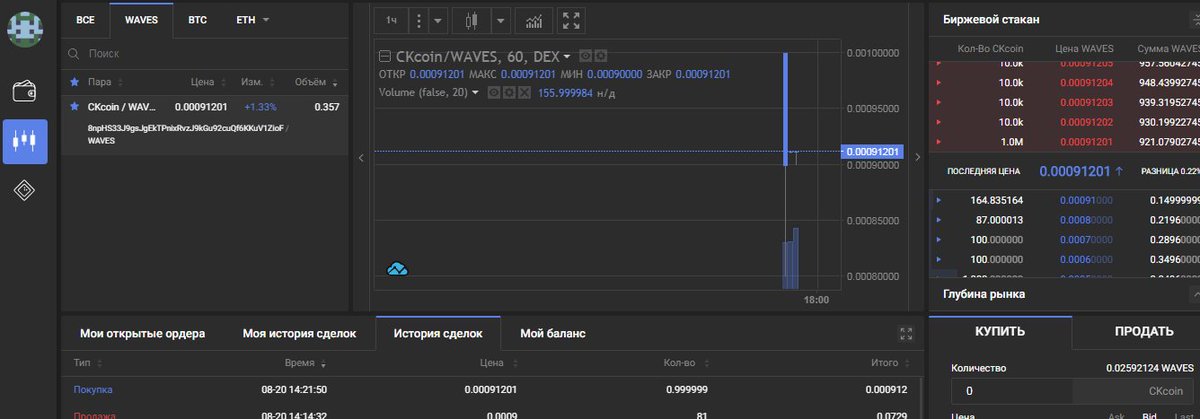
Task: Click the 0.00091201 current price label on chart axis
Action: pos(873,152)
